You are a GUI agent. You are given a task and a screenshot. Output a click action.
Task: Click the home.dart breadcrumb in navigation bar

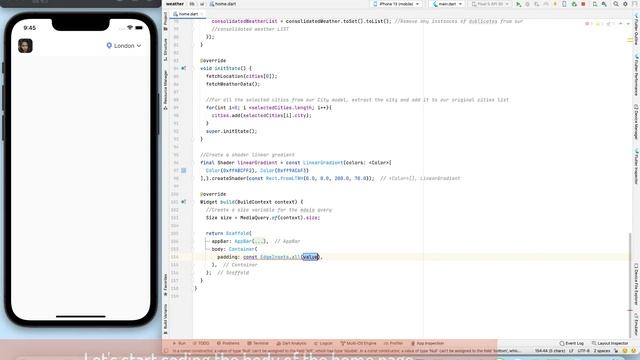223,4
